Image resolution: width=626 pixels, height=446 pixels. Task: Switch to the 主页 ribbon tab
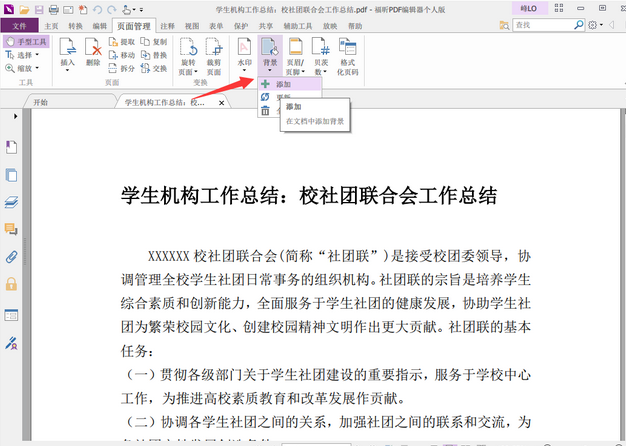(51, 26)
